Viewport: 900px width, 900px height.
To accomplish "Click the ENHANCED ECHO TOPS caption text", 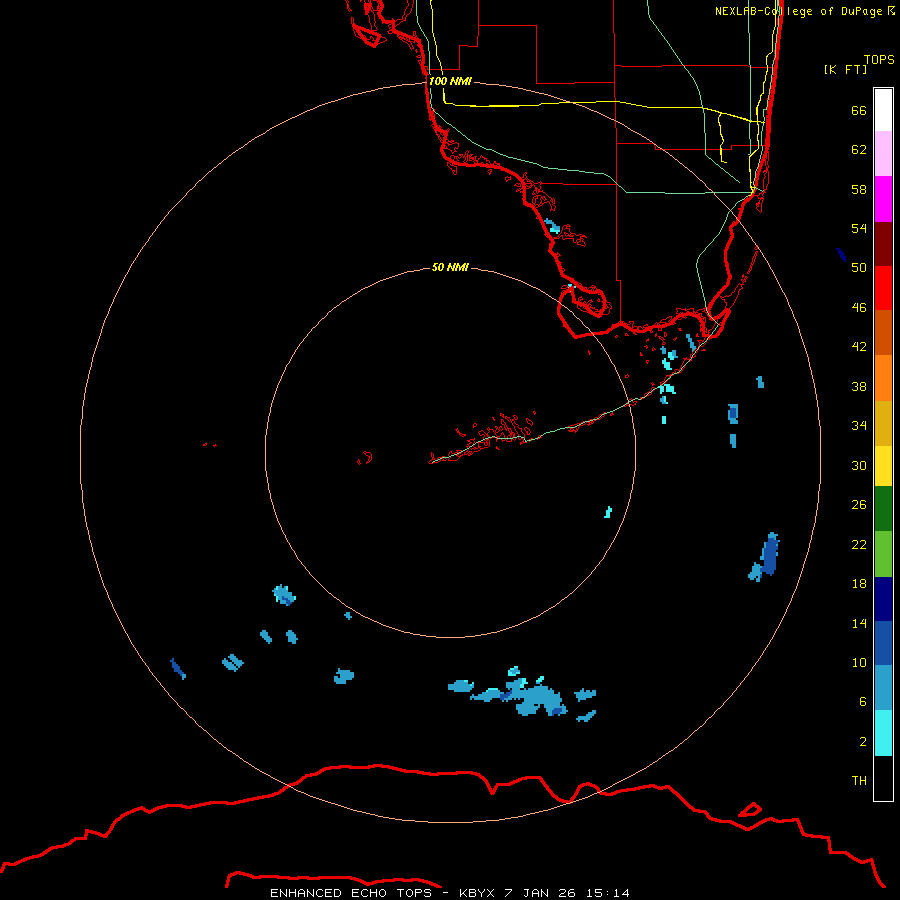I will click(x=351, y=893).
